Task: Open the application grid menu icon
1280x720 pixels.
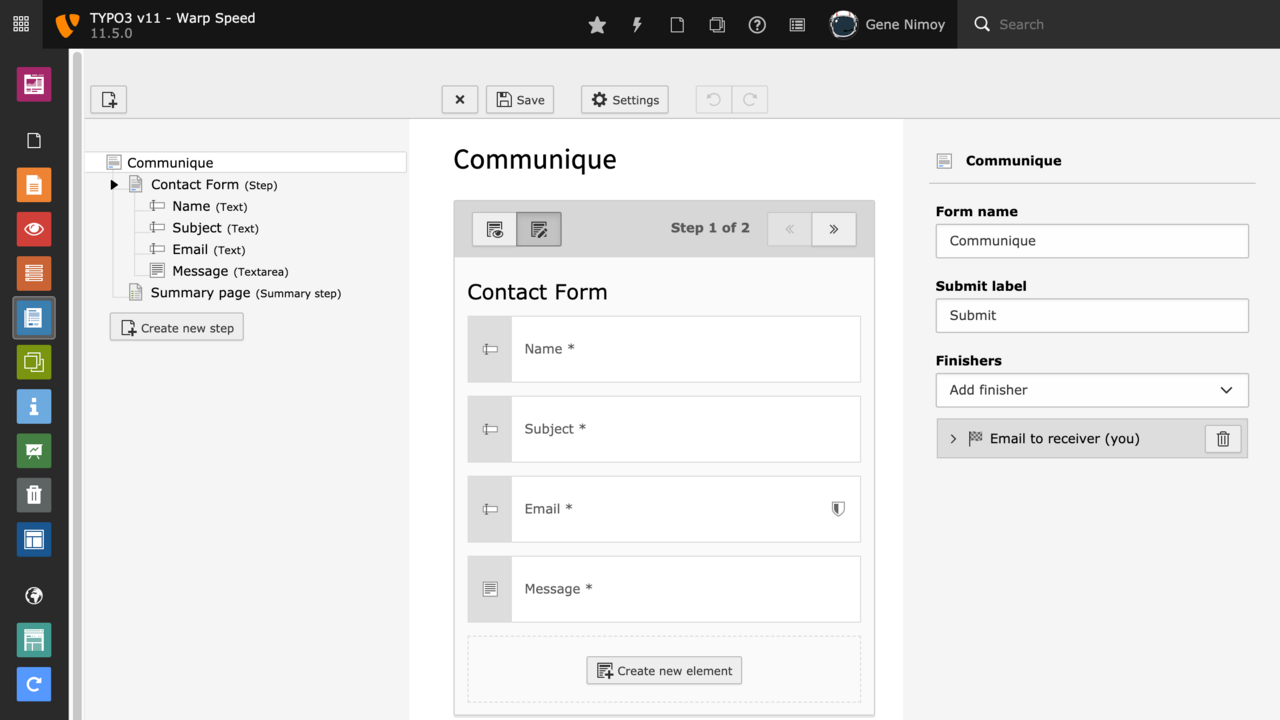Action: [x=21, y=25]
